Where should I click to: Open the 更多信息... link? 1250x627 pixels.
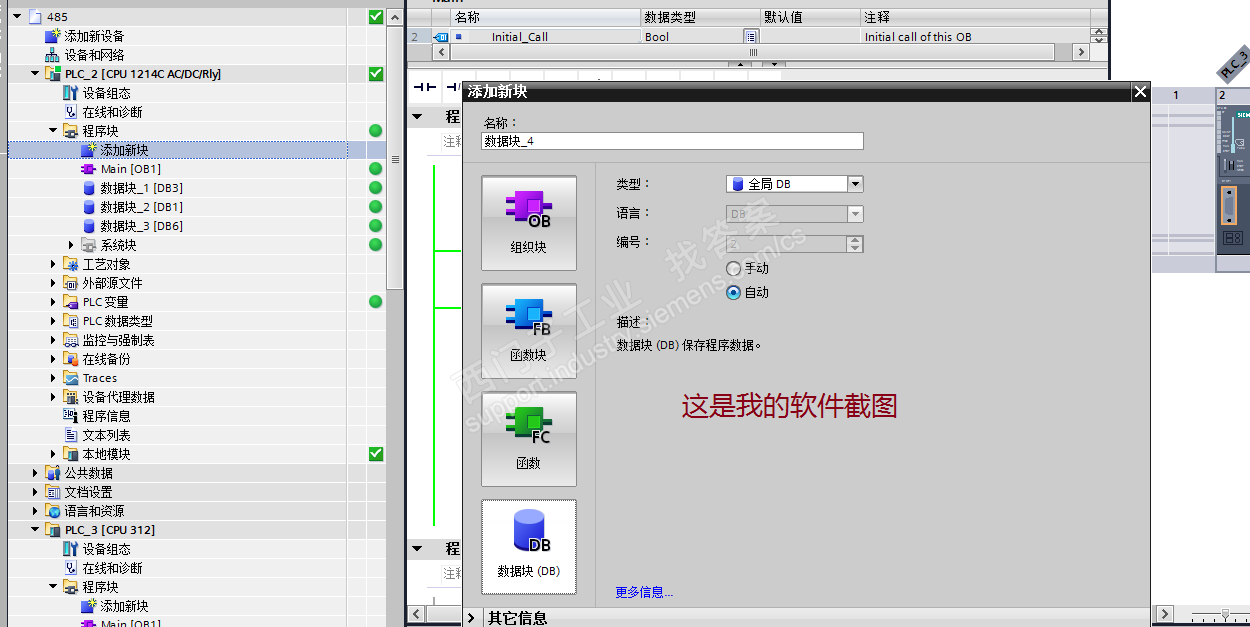[644, 592]
